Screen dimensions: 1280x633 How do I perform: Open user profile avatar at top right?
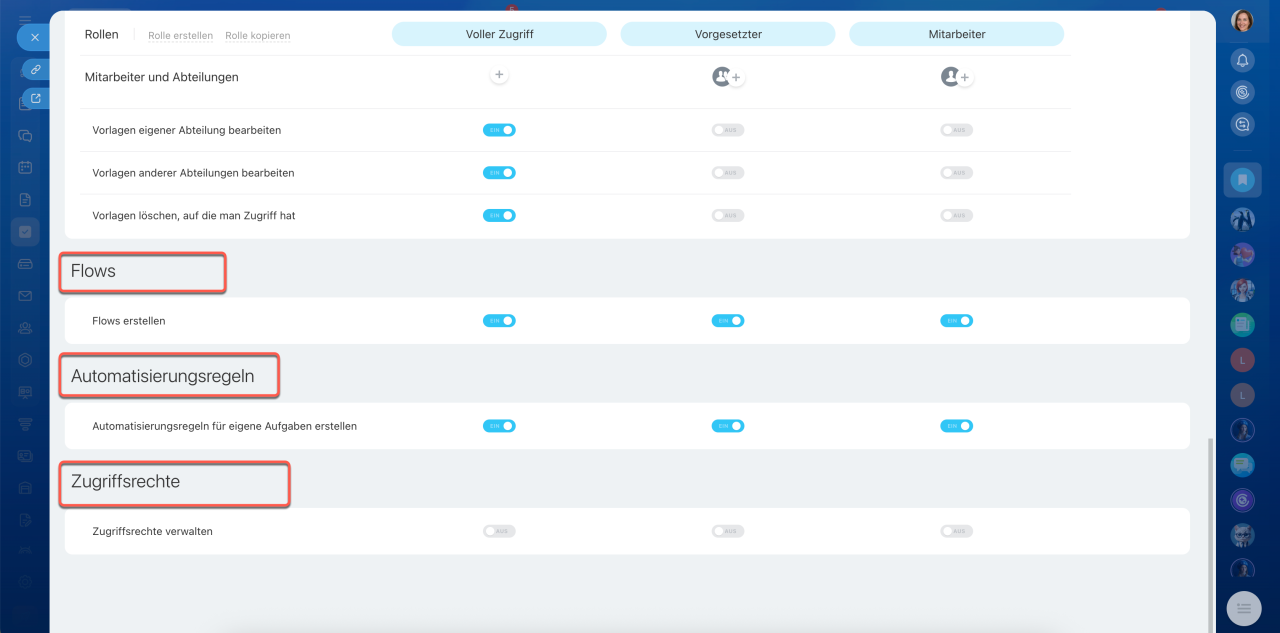(x=1242, y=20)
